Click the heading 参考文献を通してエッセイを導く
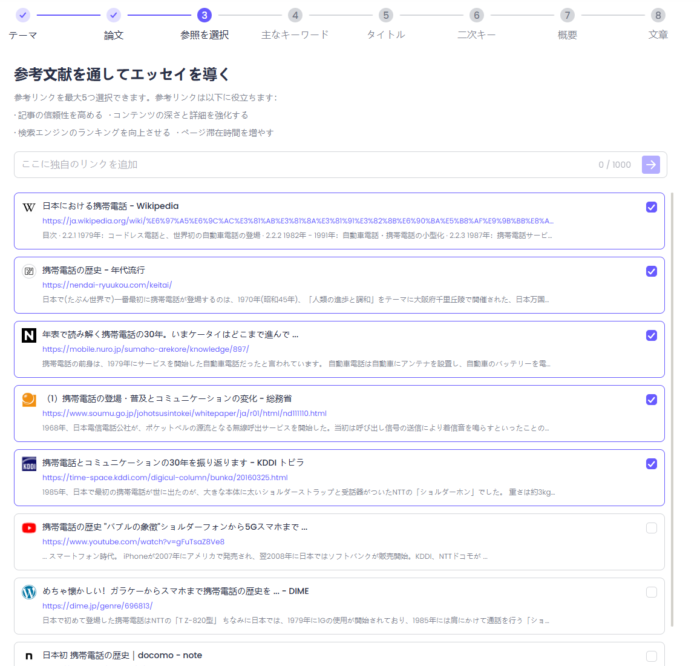 (x=121, y=74)
